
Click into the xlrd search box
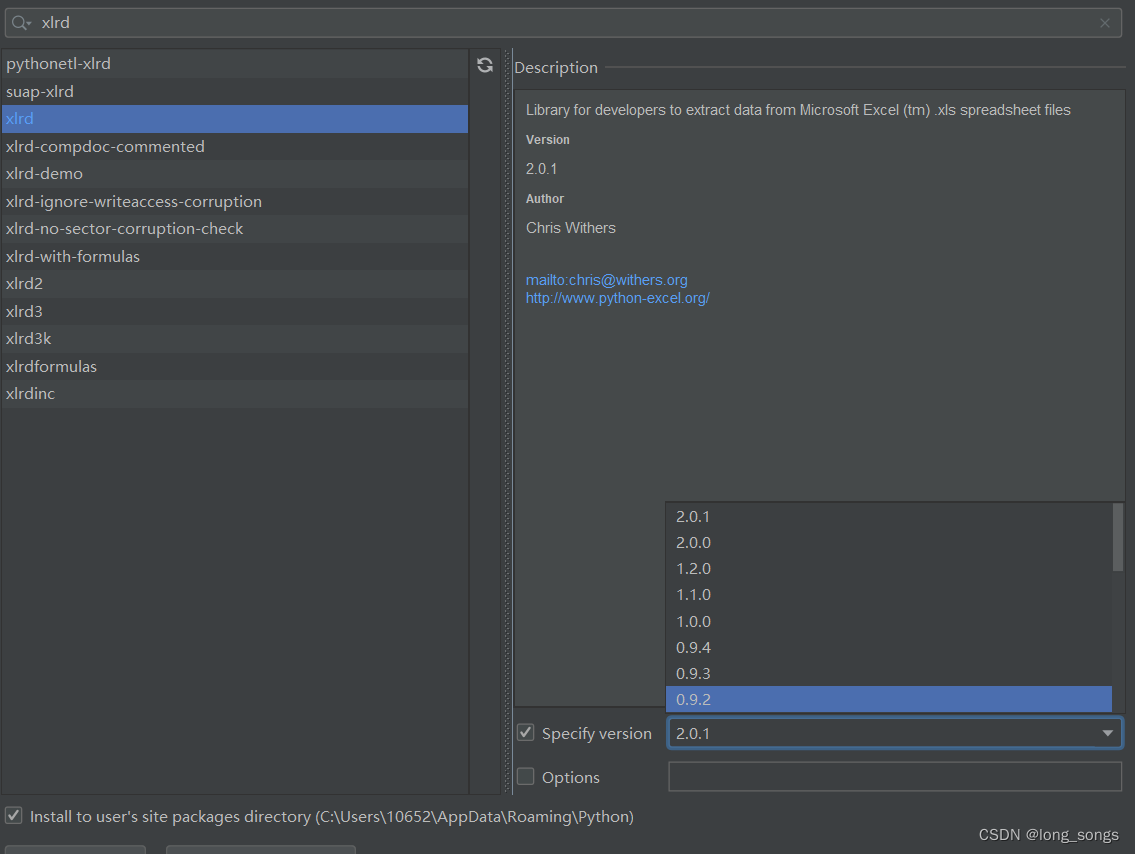(x=560, y=23)
